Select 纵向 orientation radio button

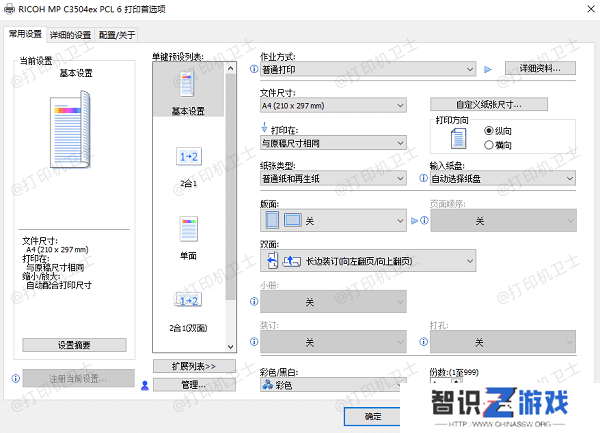488,131
